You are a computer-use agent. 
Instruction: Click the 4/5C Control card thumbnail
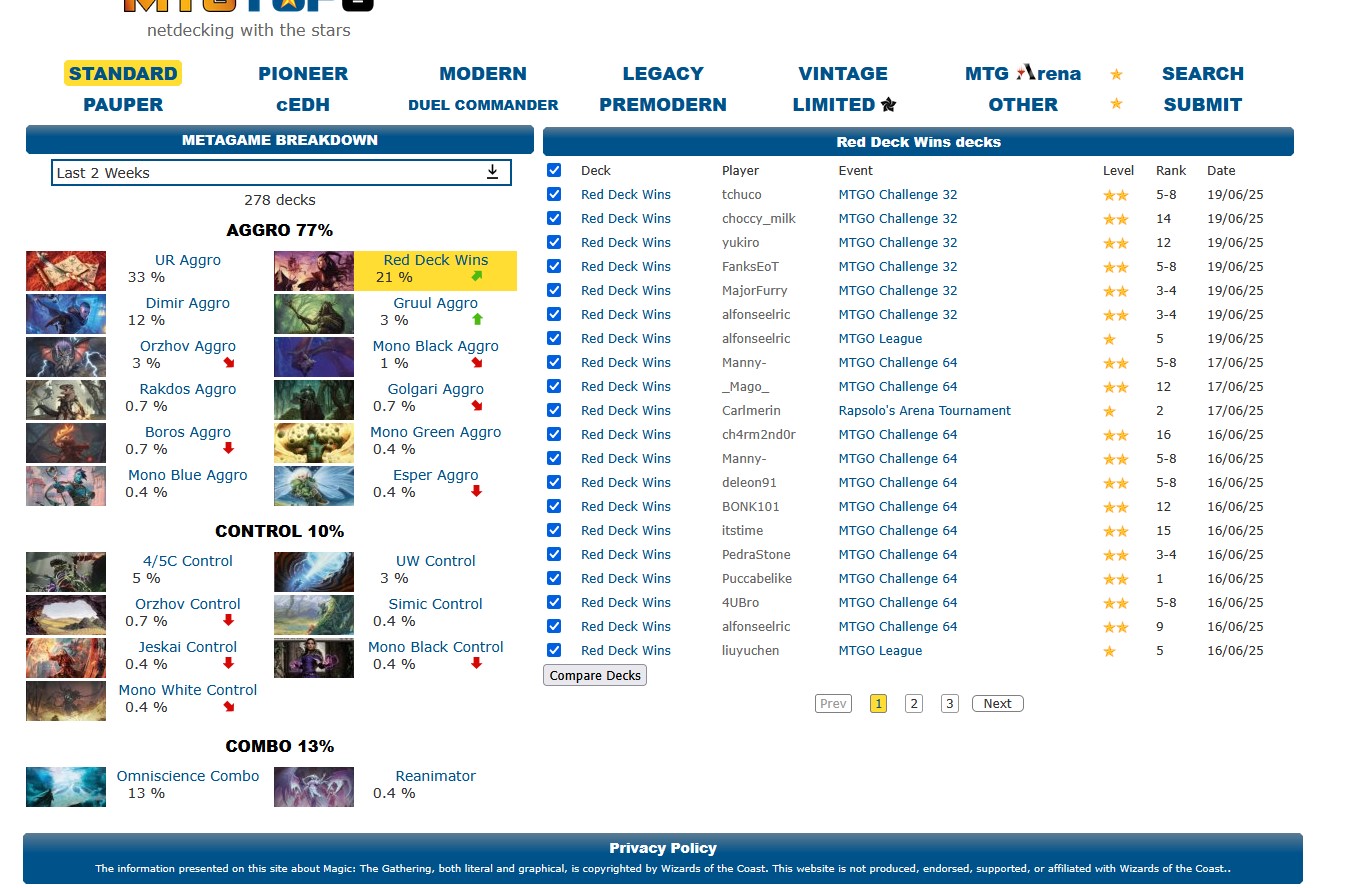(66, 572)
